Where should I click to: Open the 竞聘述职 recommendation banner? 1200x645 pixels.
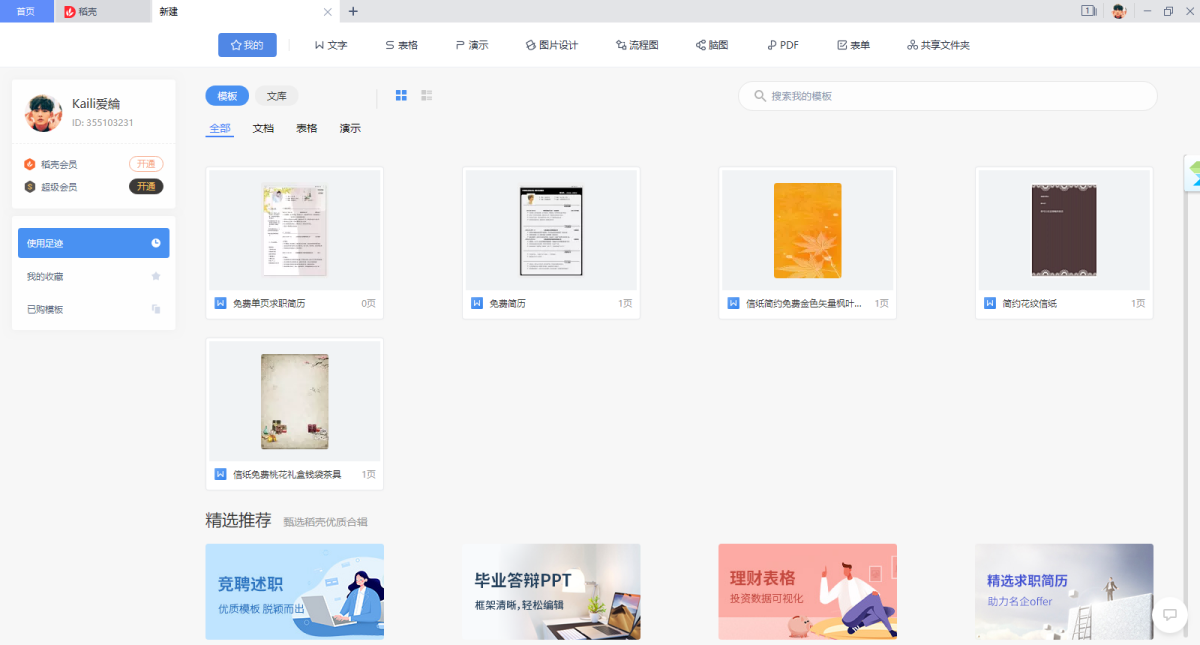click(x=295, y=592)
